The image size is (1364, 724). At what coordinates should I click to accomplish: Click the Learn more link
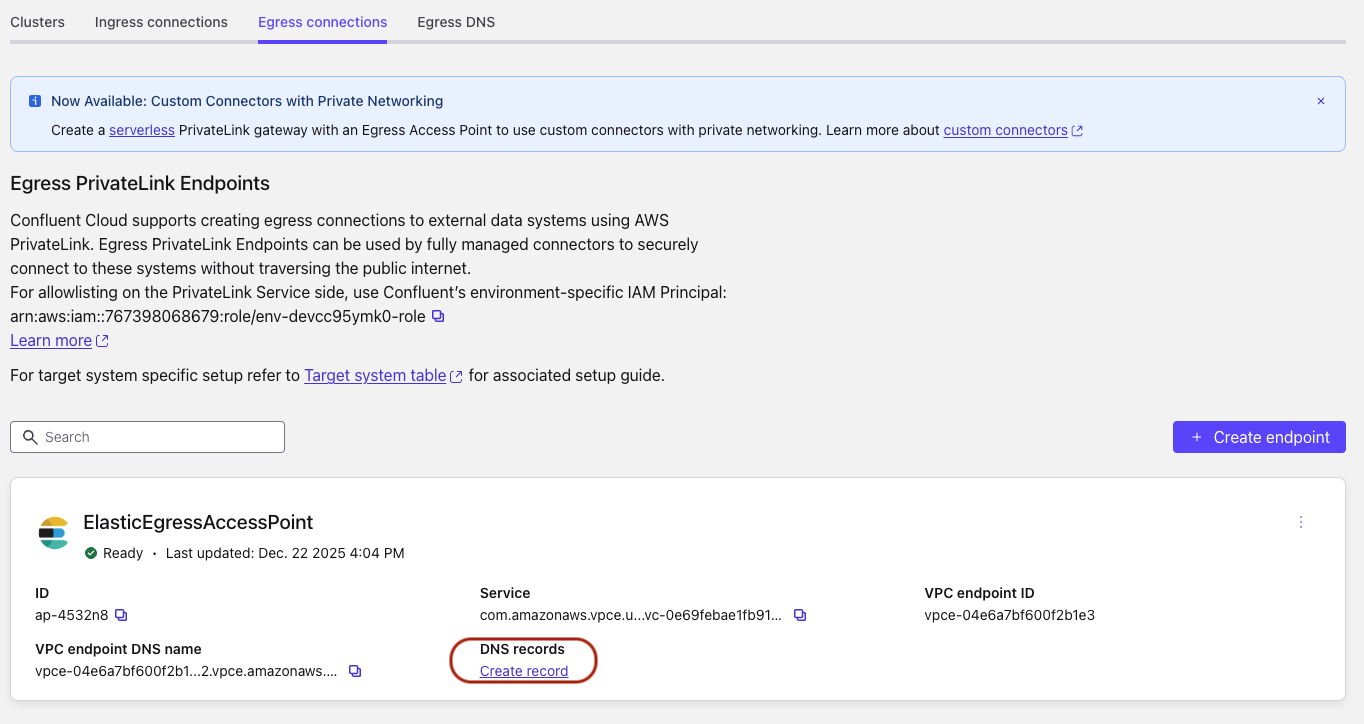(50, 340)
